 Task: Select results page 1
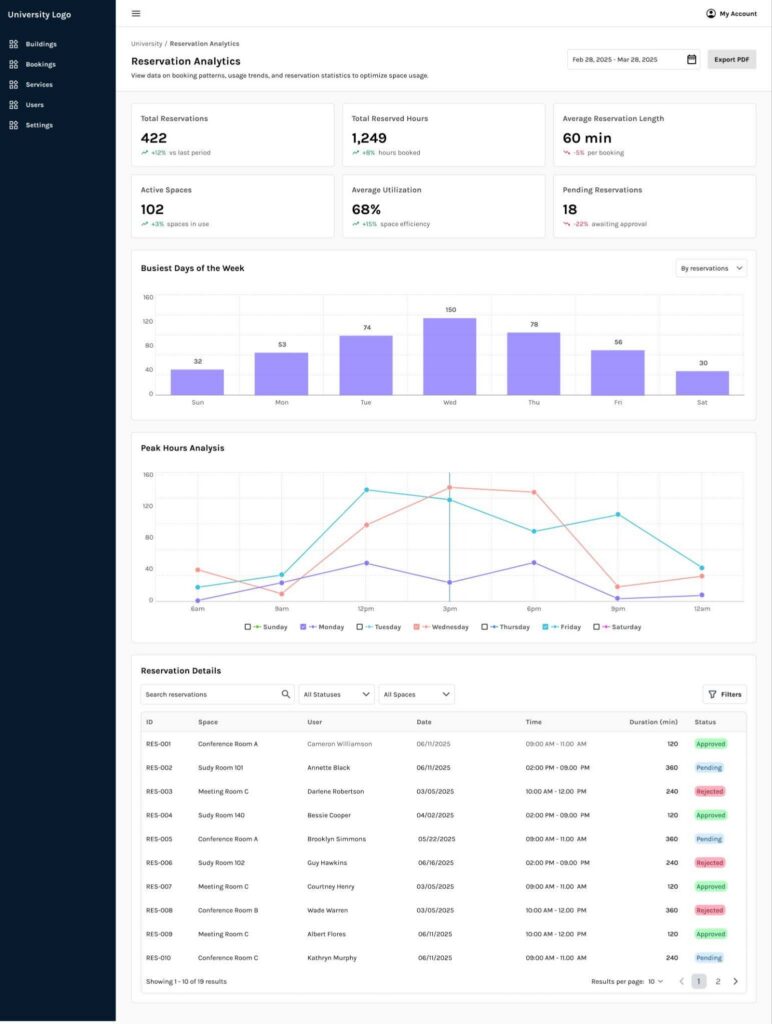(x=699, y=981)
